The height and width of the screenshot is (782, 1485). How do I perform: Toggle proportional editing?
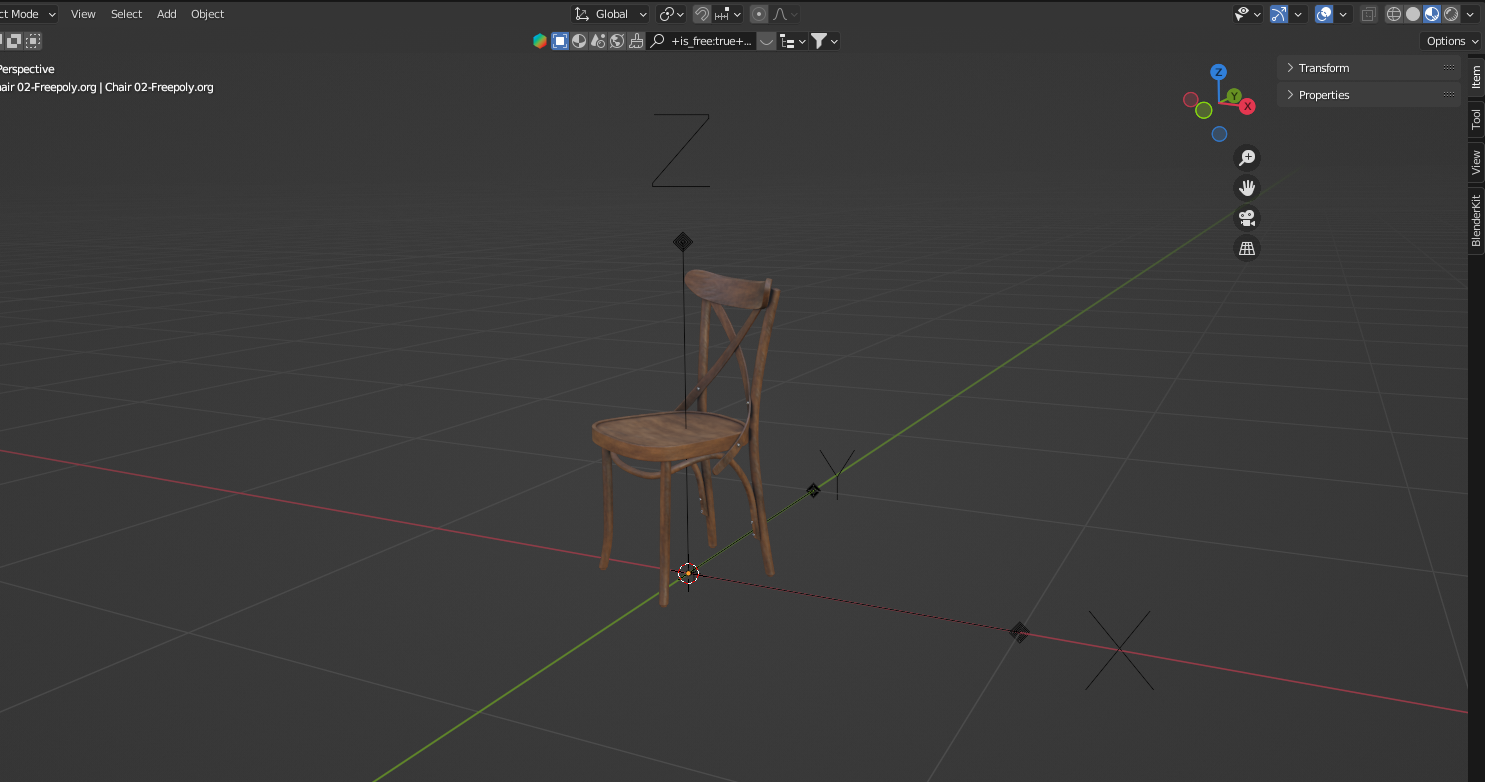pos(759,14)
